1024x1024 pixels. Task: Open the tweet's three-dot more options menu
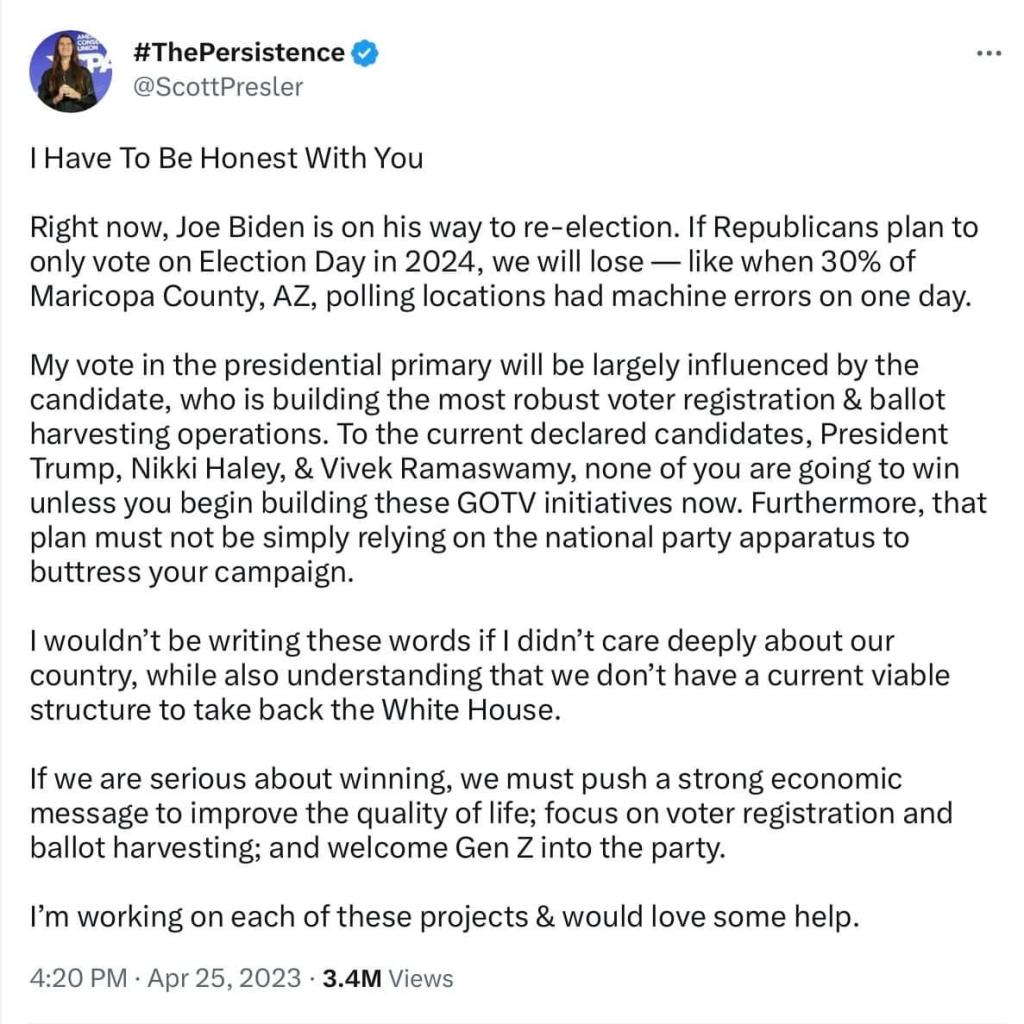[986, 53]
